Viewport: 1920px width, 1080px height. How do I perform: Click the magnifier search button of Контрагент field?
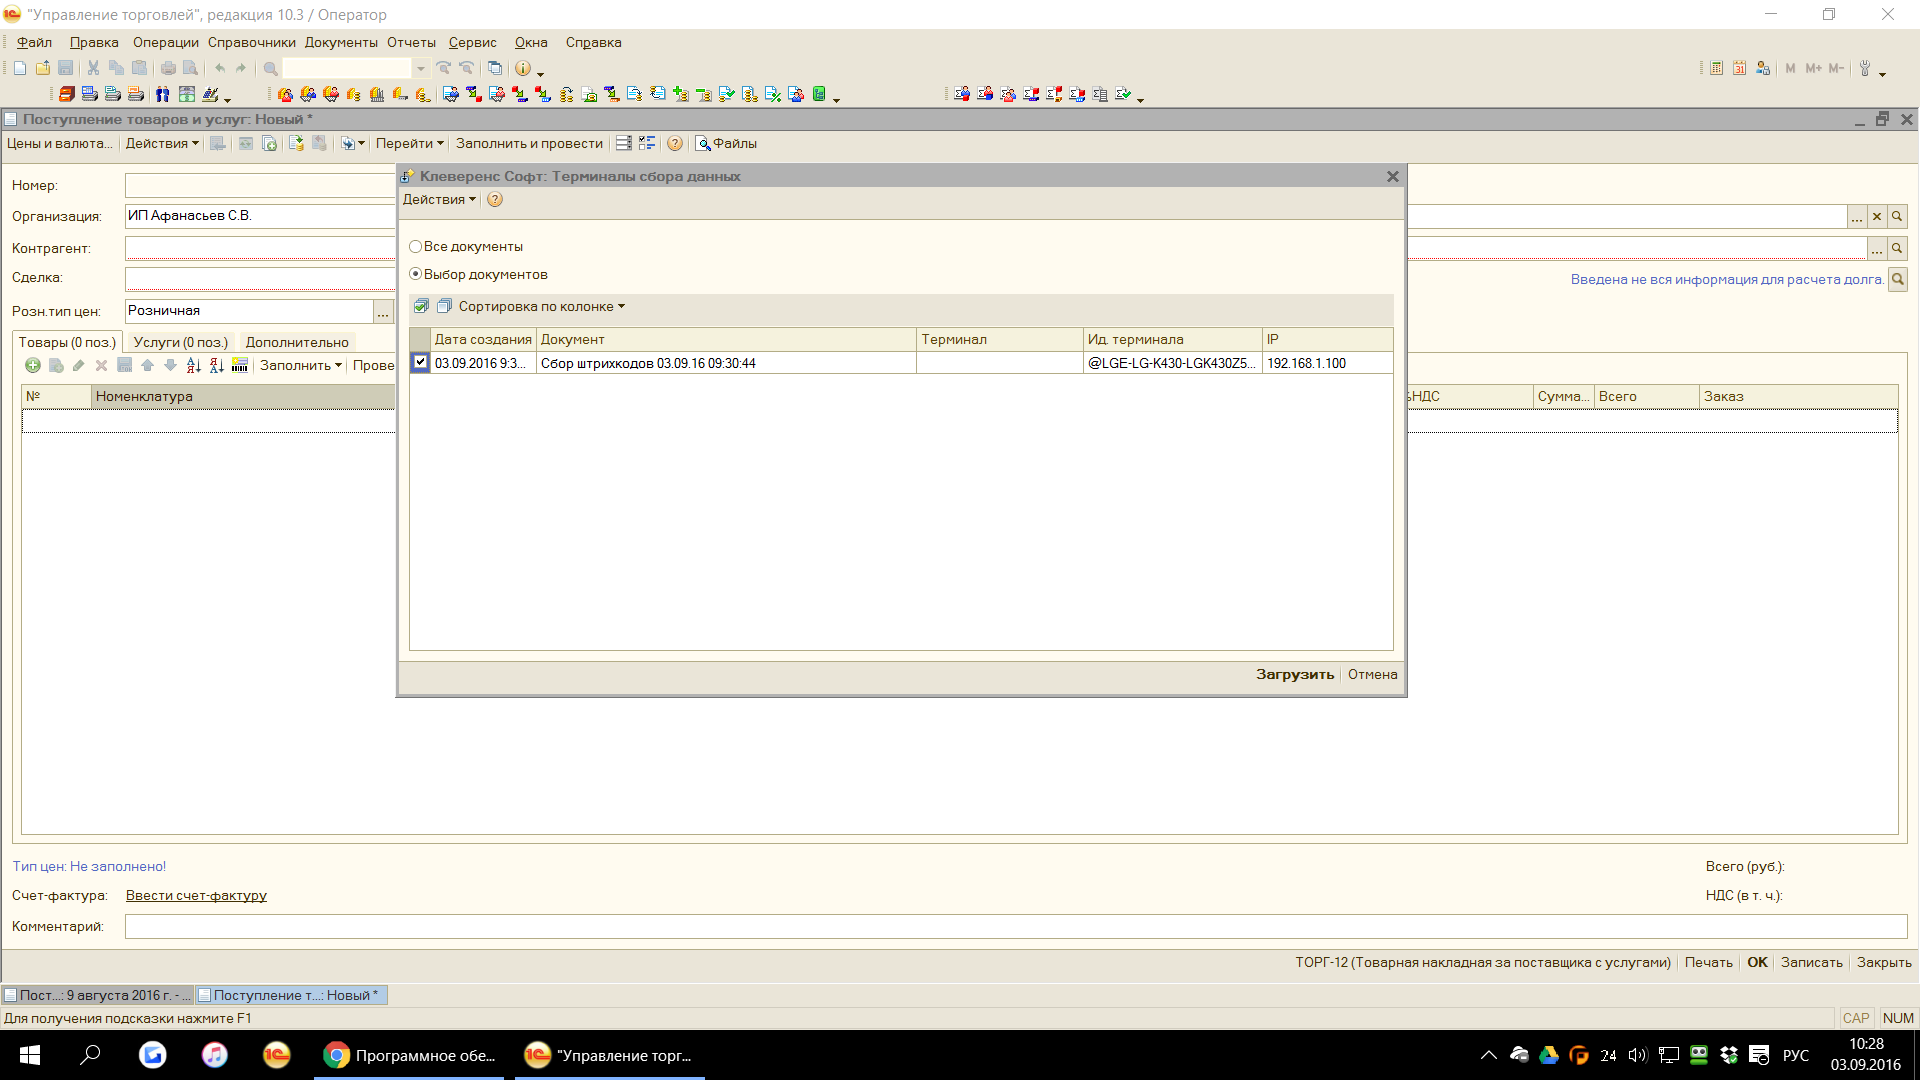coord(1897,248)
